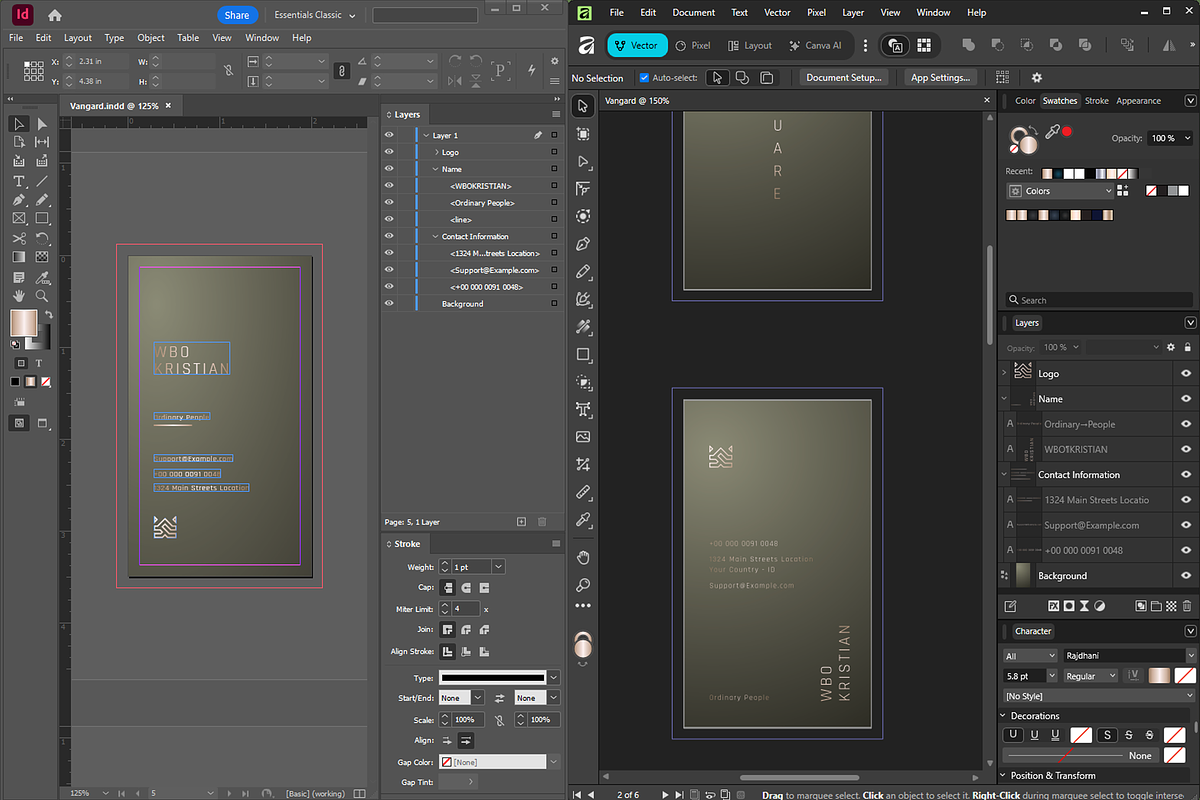Select the InDesign Rectangle Frame tool

point(19,219)
